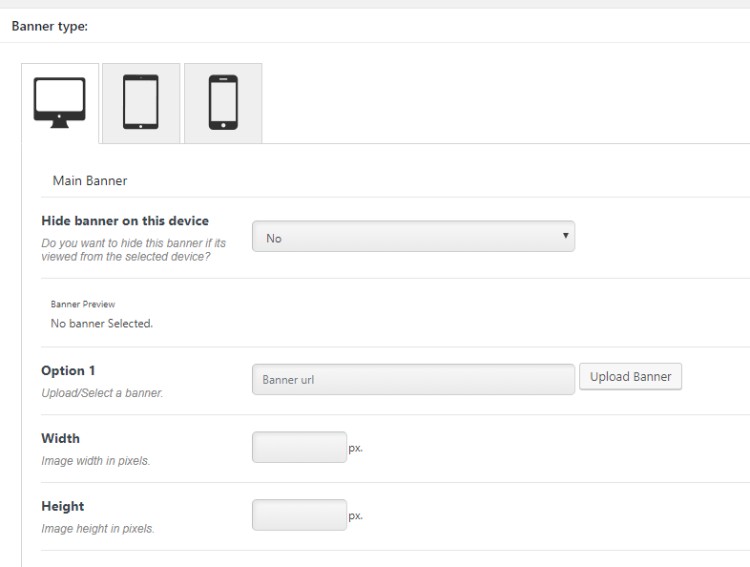The height and width of the screenshot is (567, 750).
Task: Click the dropdown arrow beside the No value
Action: (565, 235)
